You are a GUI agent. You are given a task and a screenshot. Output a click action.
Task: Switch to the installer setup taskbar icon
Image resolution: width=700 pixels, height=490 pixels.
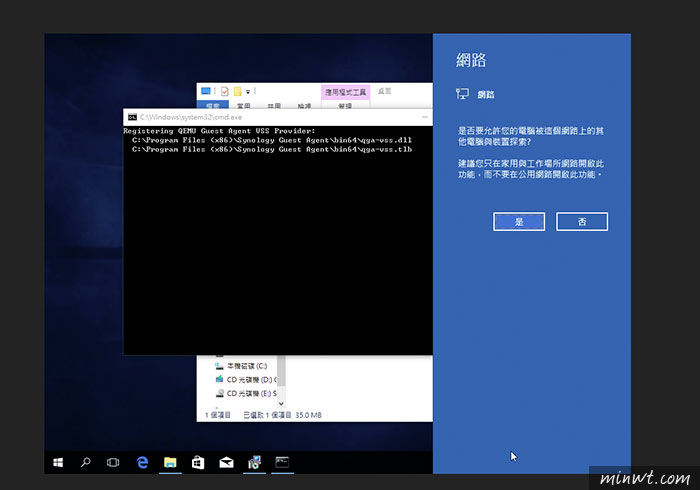254,462
